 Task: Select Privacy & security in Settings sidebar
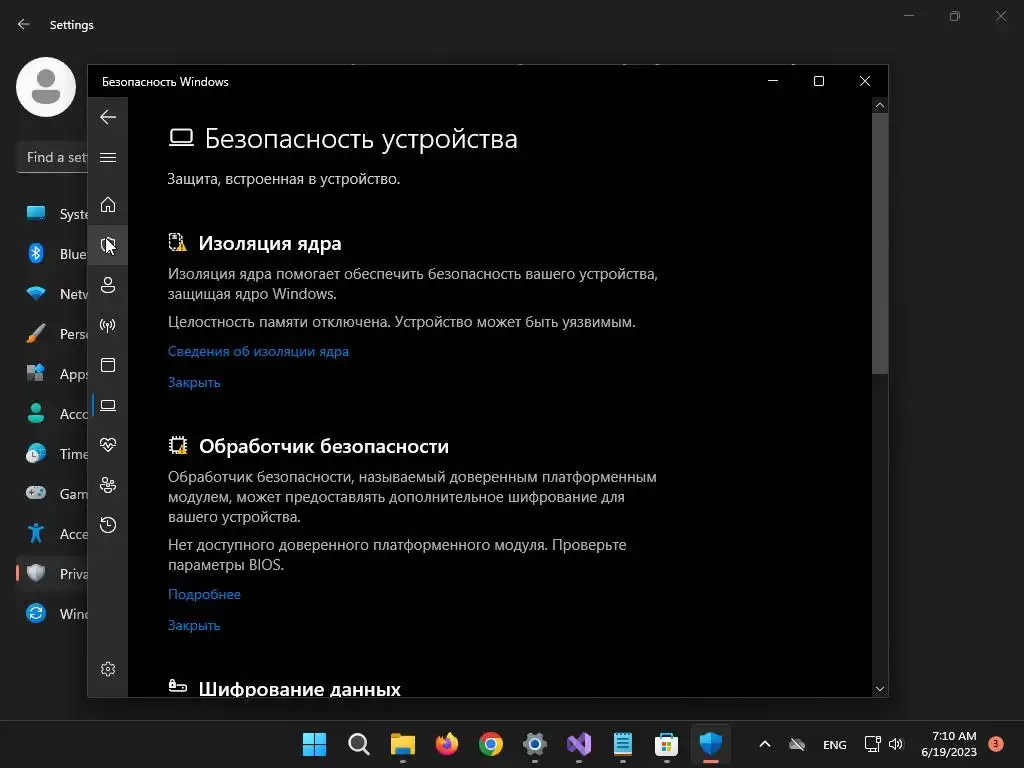pos(52,573)
